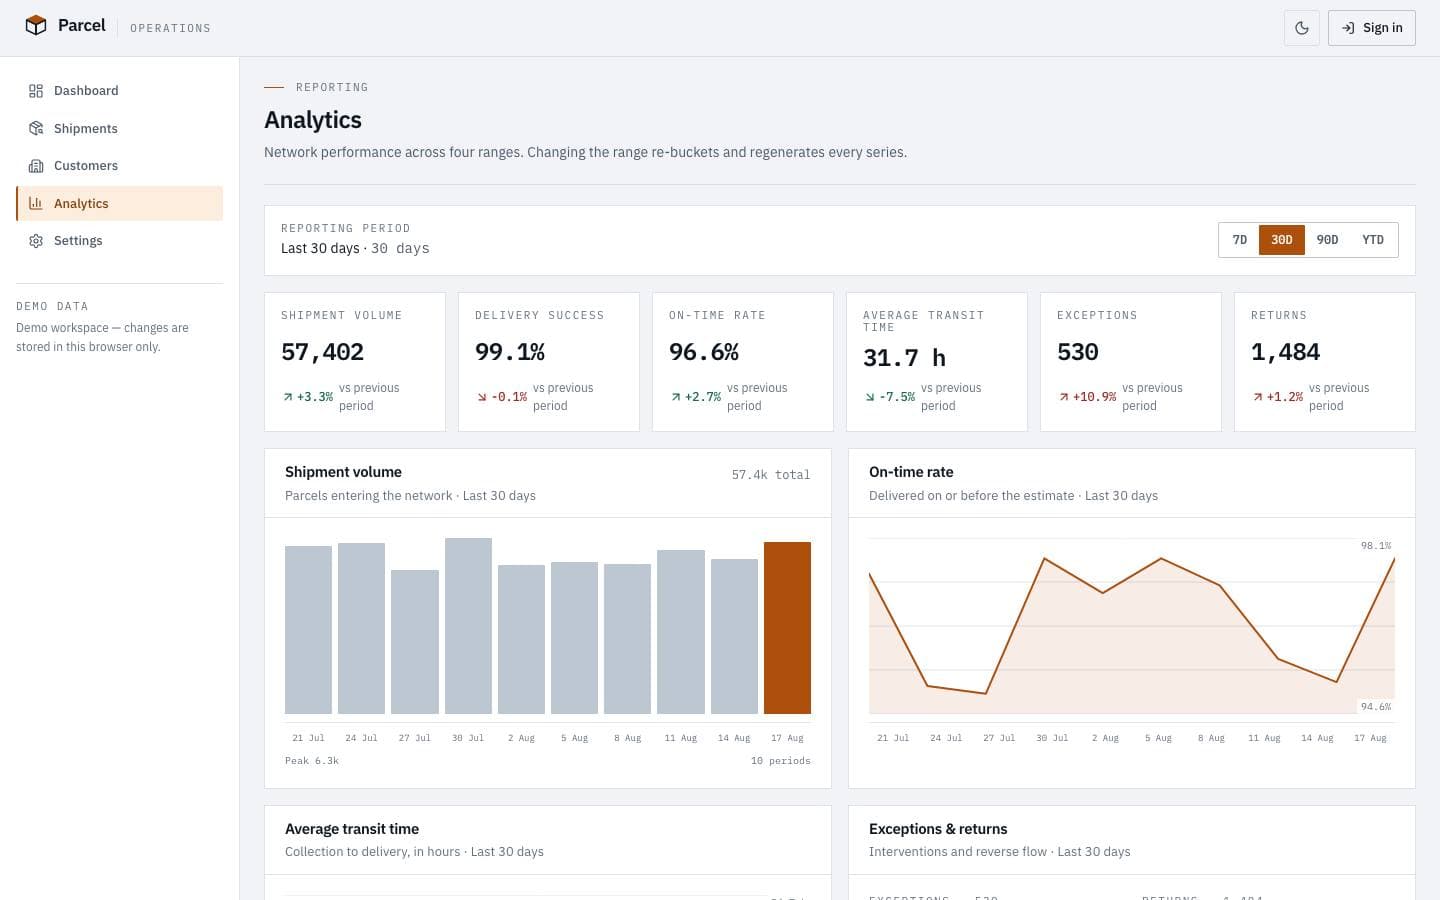Click the On-time rate line chart
Viewport: 1440px width, 900px height.
[1132, 628]
